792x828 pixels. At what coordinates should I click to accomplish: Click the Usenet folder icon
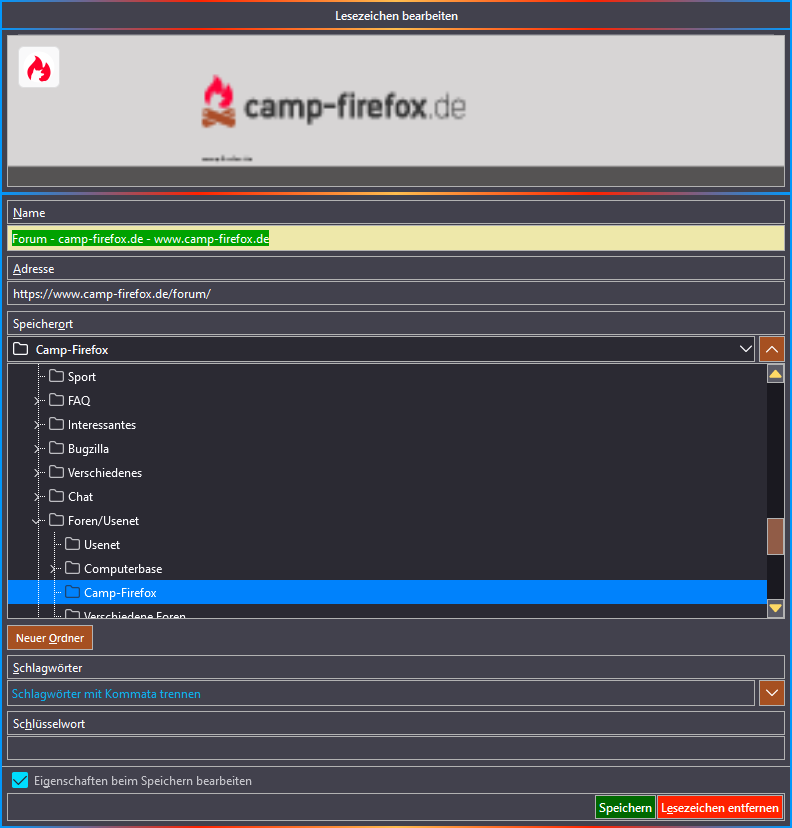tap(73, 544)
